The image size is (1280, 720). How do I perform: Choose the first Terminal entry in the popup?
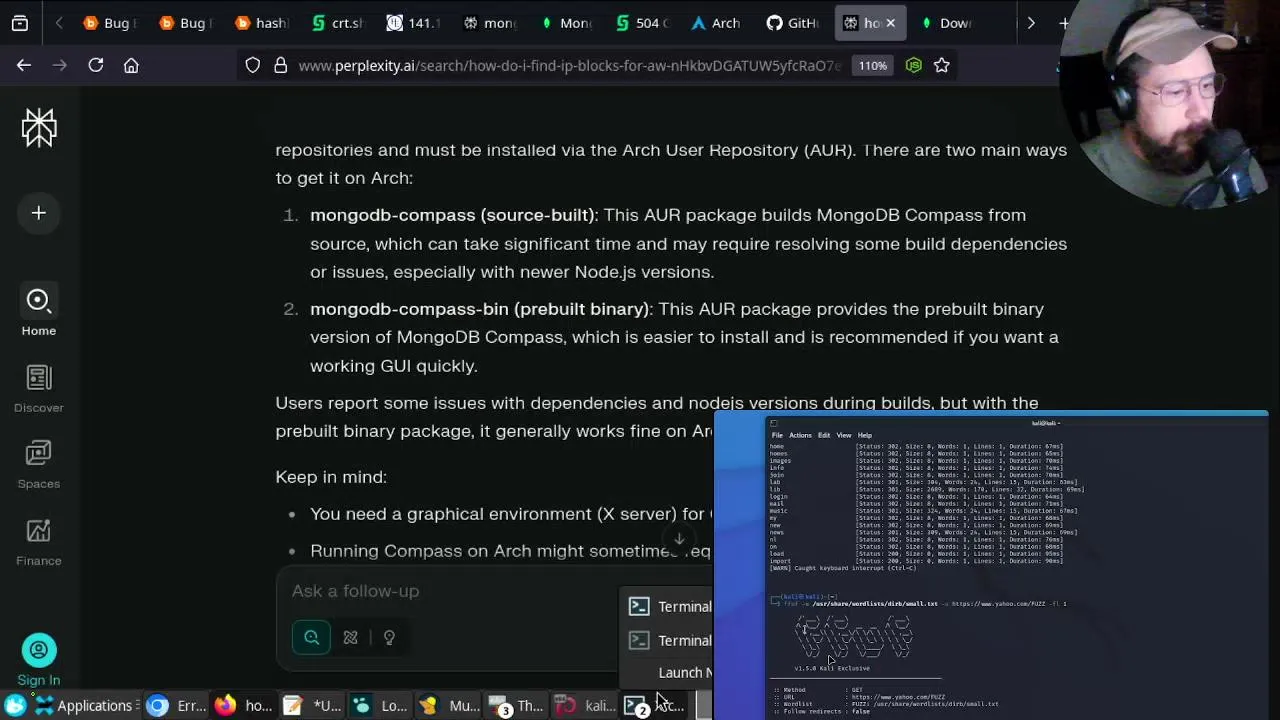tap(668, 606)
